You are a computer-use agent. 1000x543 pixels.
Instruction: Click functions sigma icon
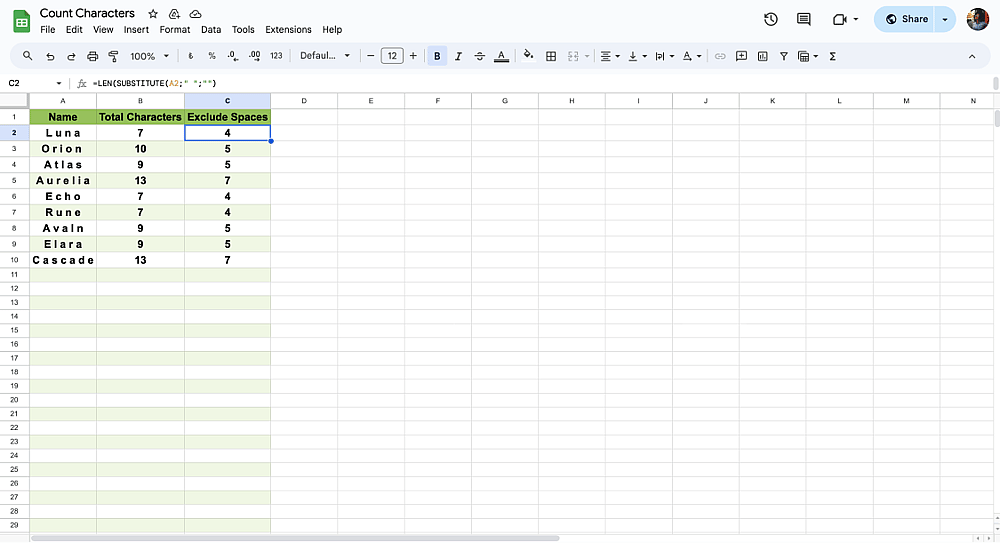[832, 56]
